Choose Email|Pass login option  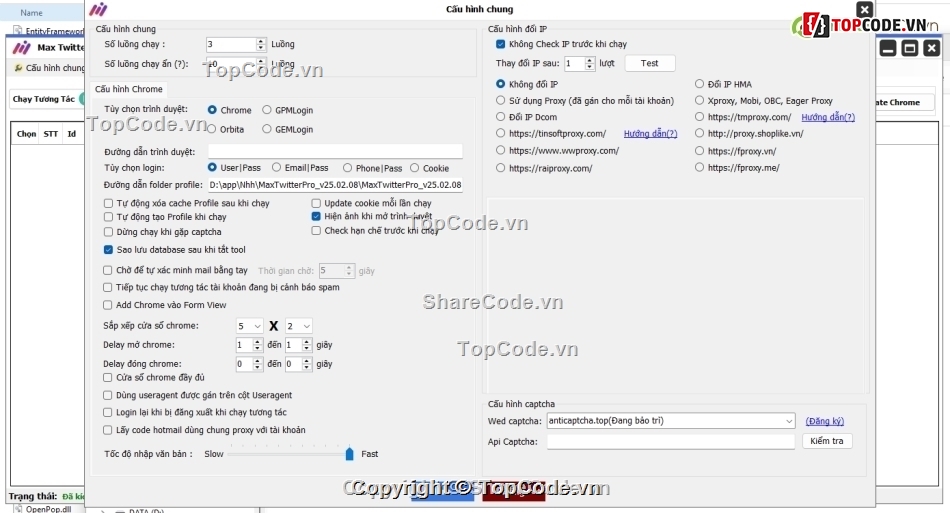pyautogui.click(x=276, y=167)
